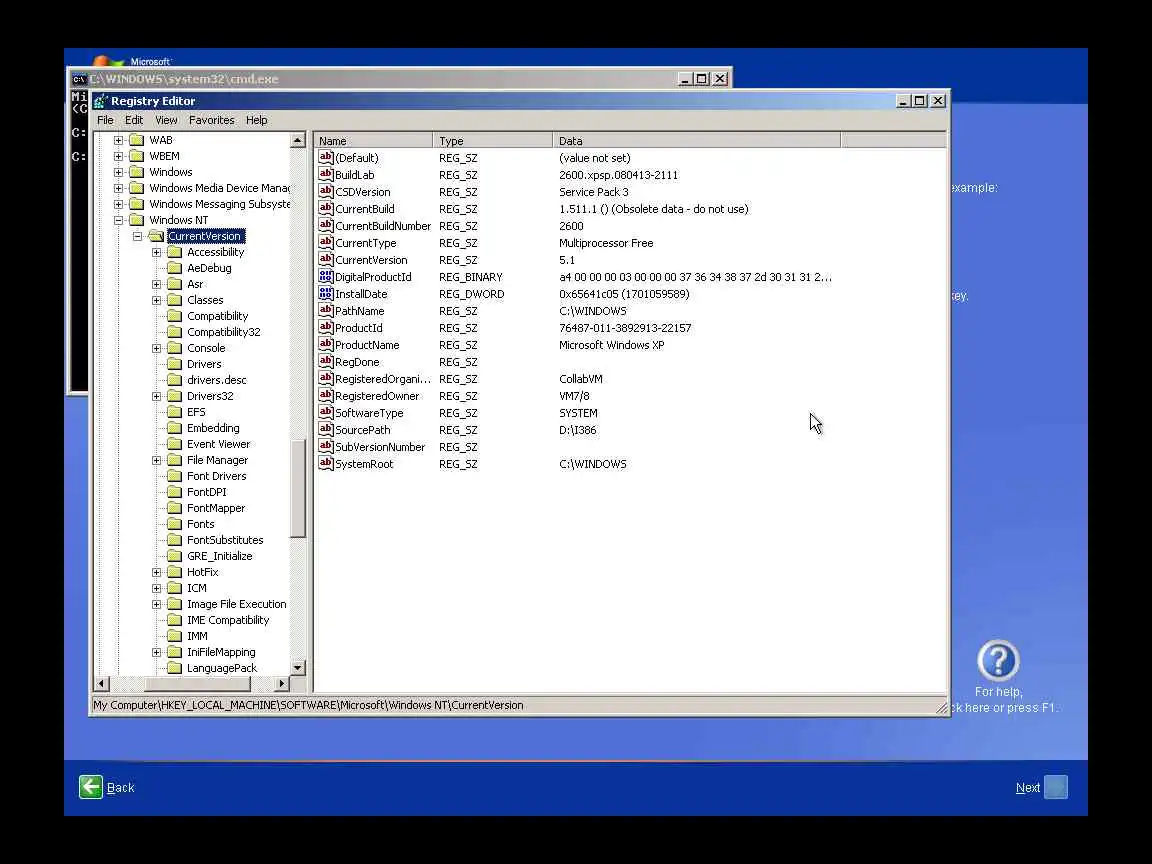Expand the WAB key
Image resolution: width=1152 pixels, height=864 pixels.
pyautogui.click(x=118, y=140)
